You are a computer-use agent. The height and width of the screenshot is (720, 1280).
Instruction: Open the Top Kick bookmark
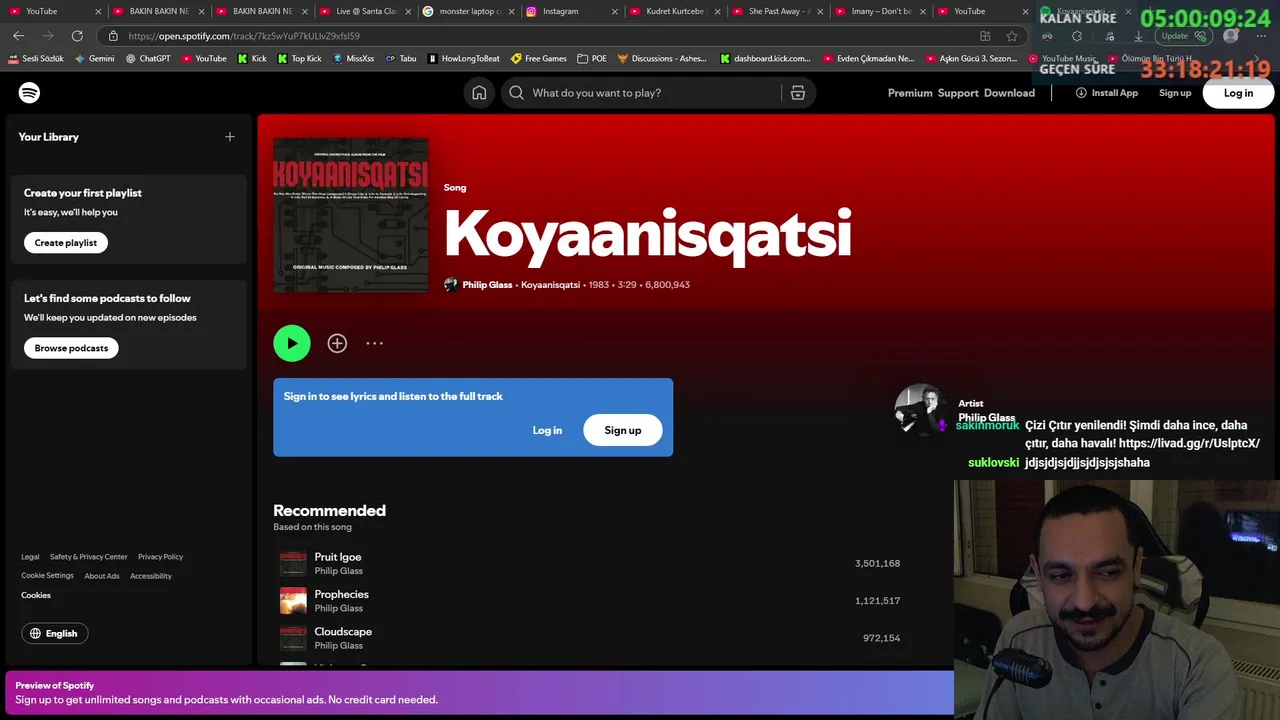[x=300, y=59]
